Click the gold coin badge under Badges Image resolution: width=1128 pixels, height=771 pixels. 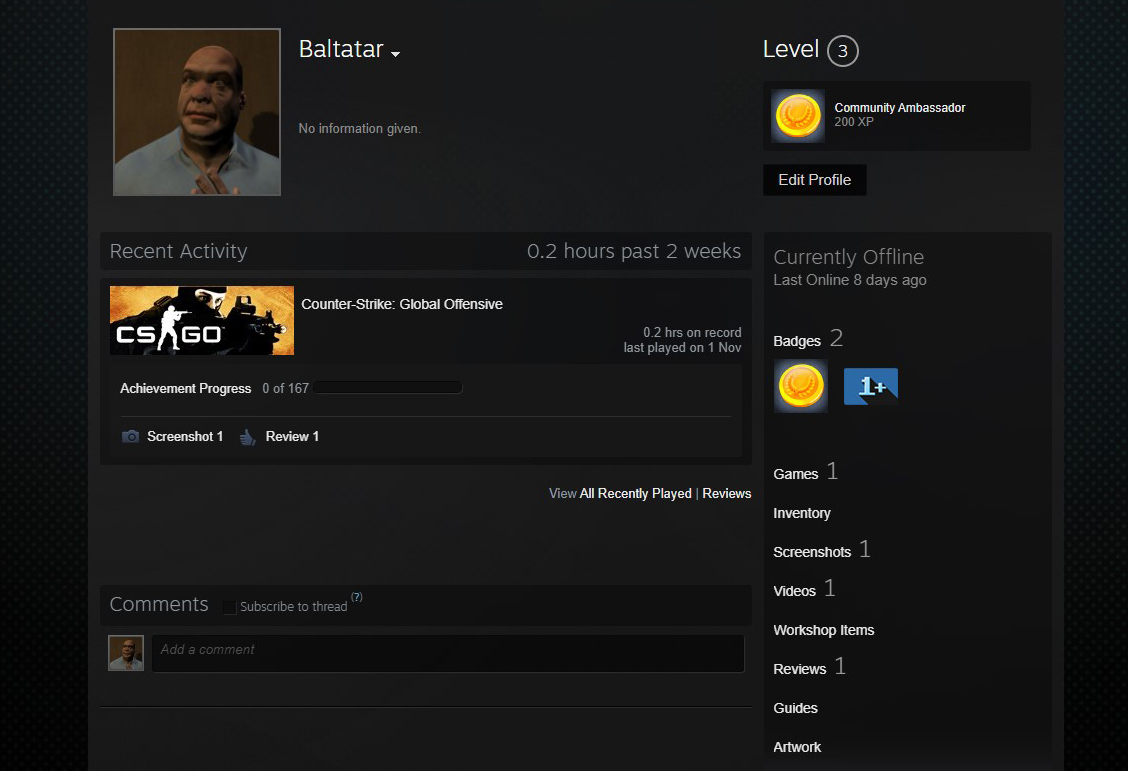801,386
